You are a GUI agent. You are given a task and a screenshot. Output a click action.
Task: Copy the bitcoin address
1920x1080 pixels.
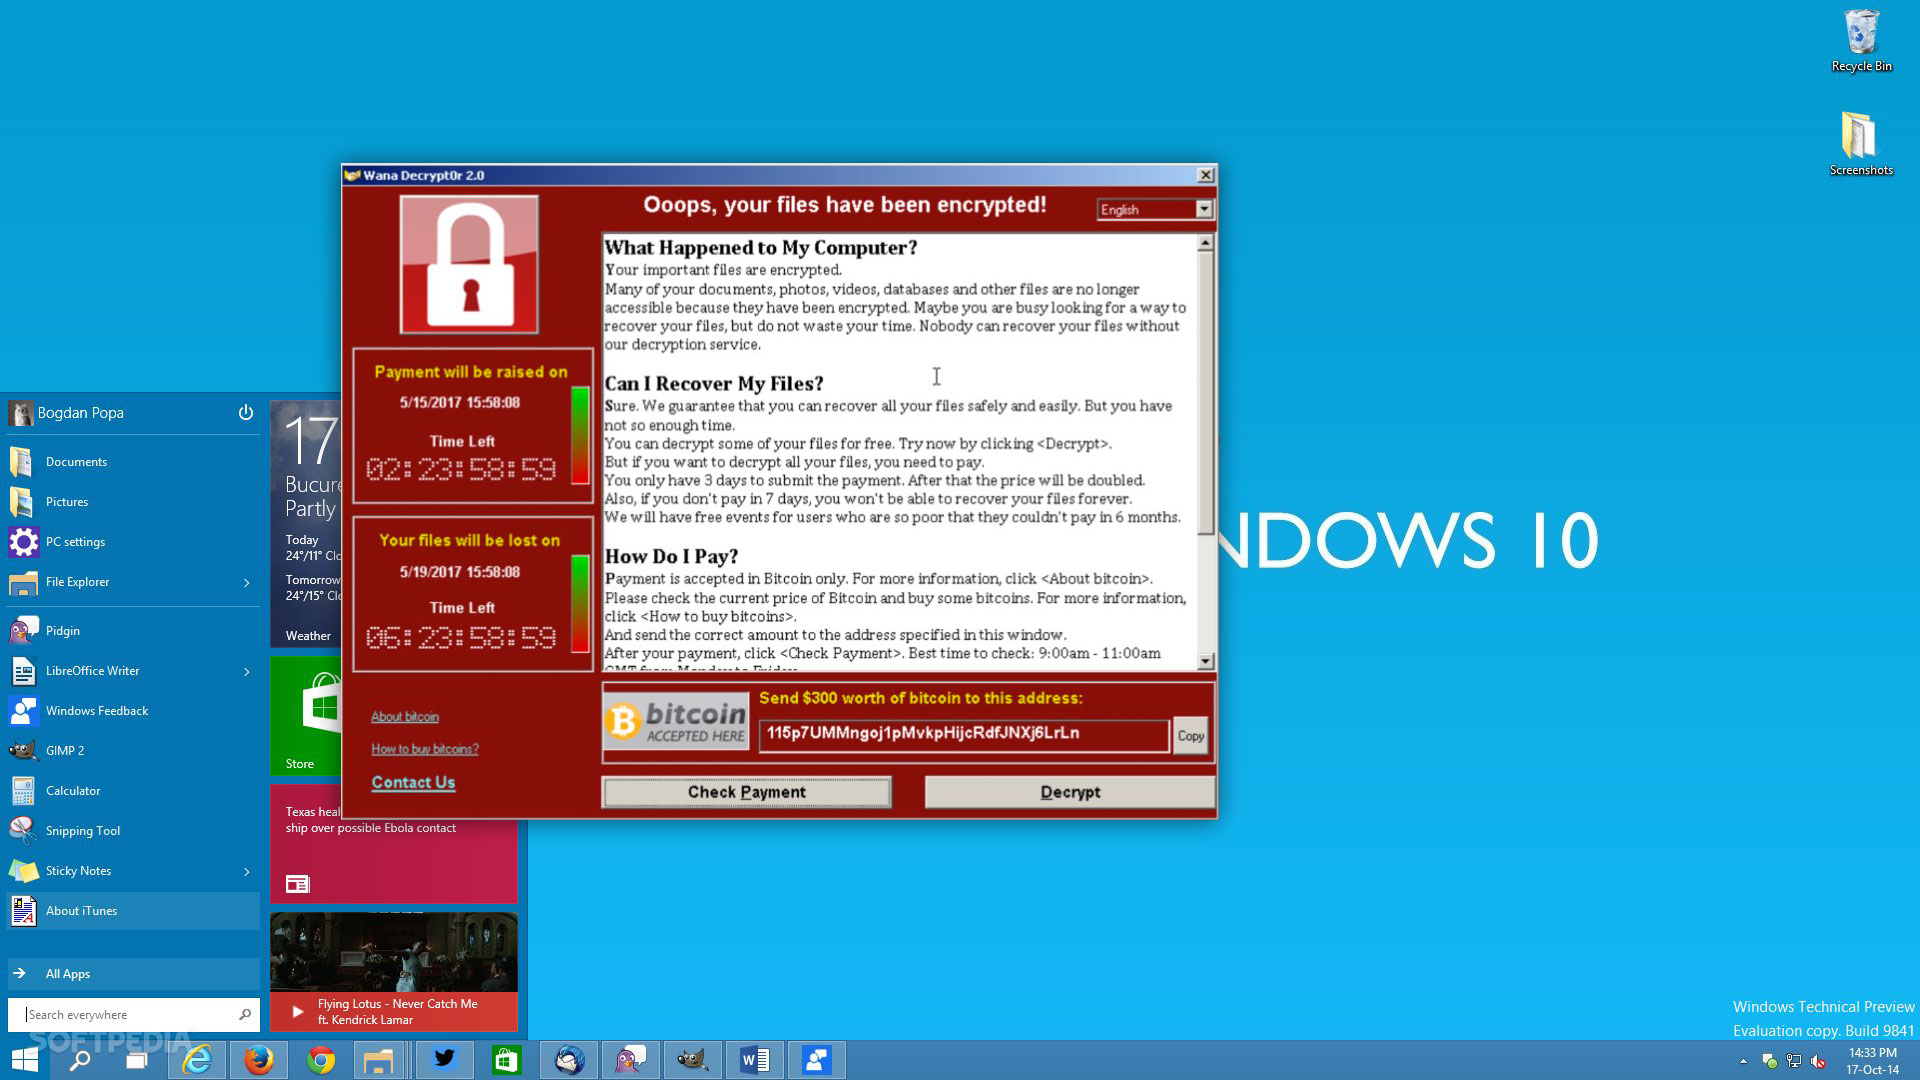[x=1190, y=735]
